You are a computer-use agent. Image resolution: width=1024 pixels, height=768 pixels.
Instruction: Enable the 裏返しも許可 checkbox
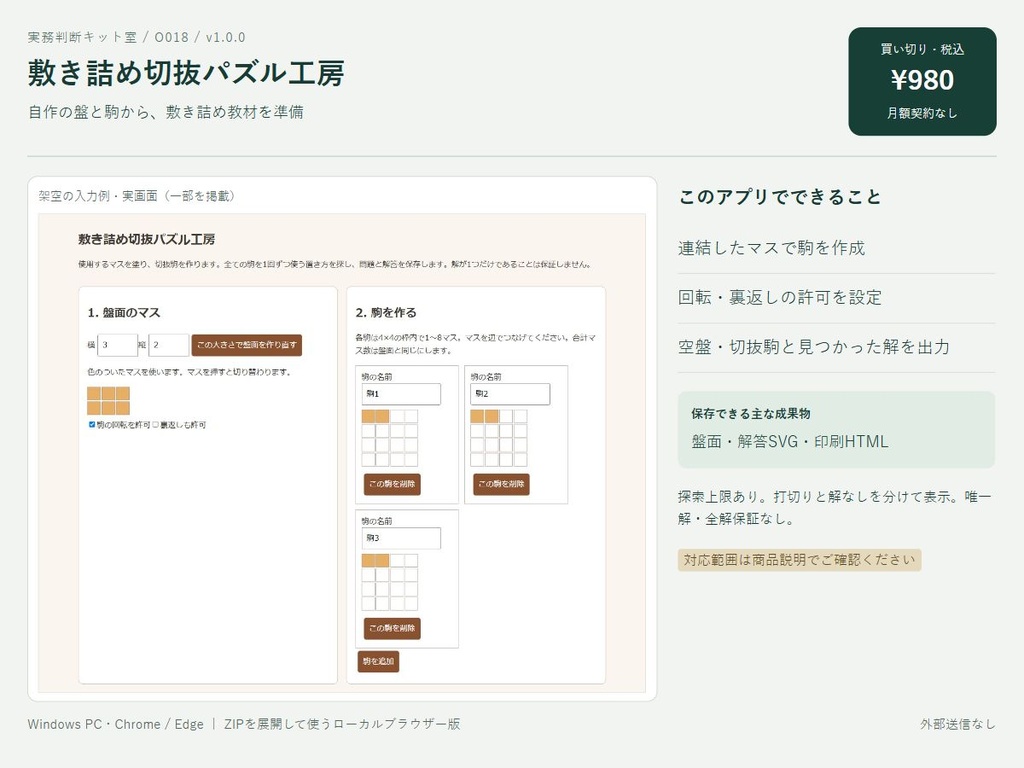pyautogui.click(x=155, y=424)
